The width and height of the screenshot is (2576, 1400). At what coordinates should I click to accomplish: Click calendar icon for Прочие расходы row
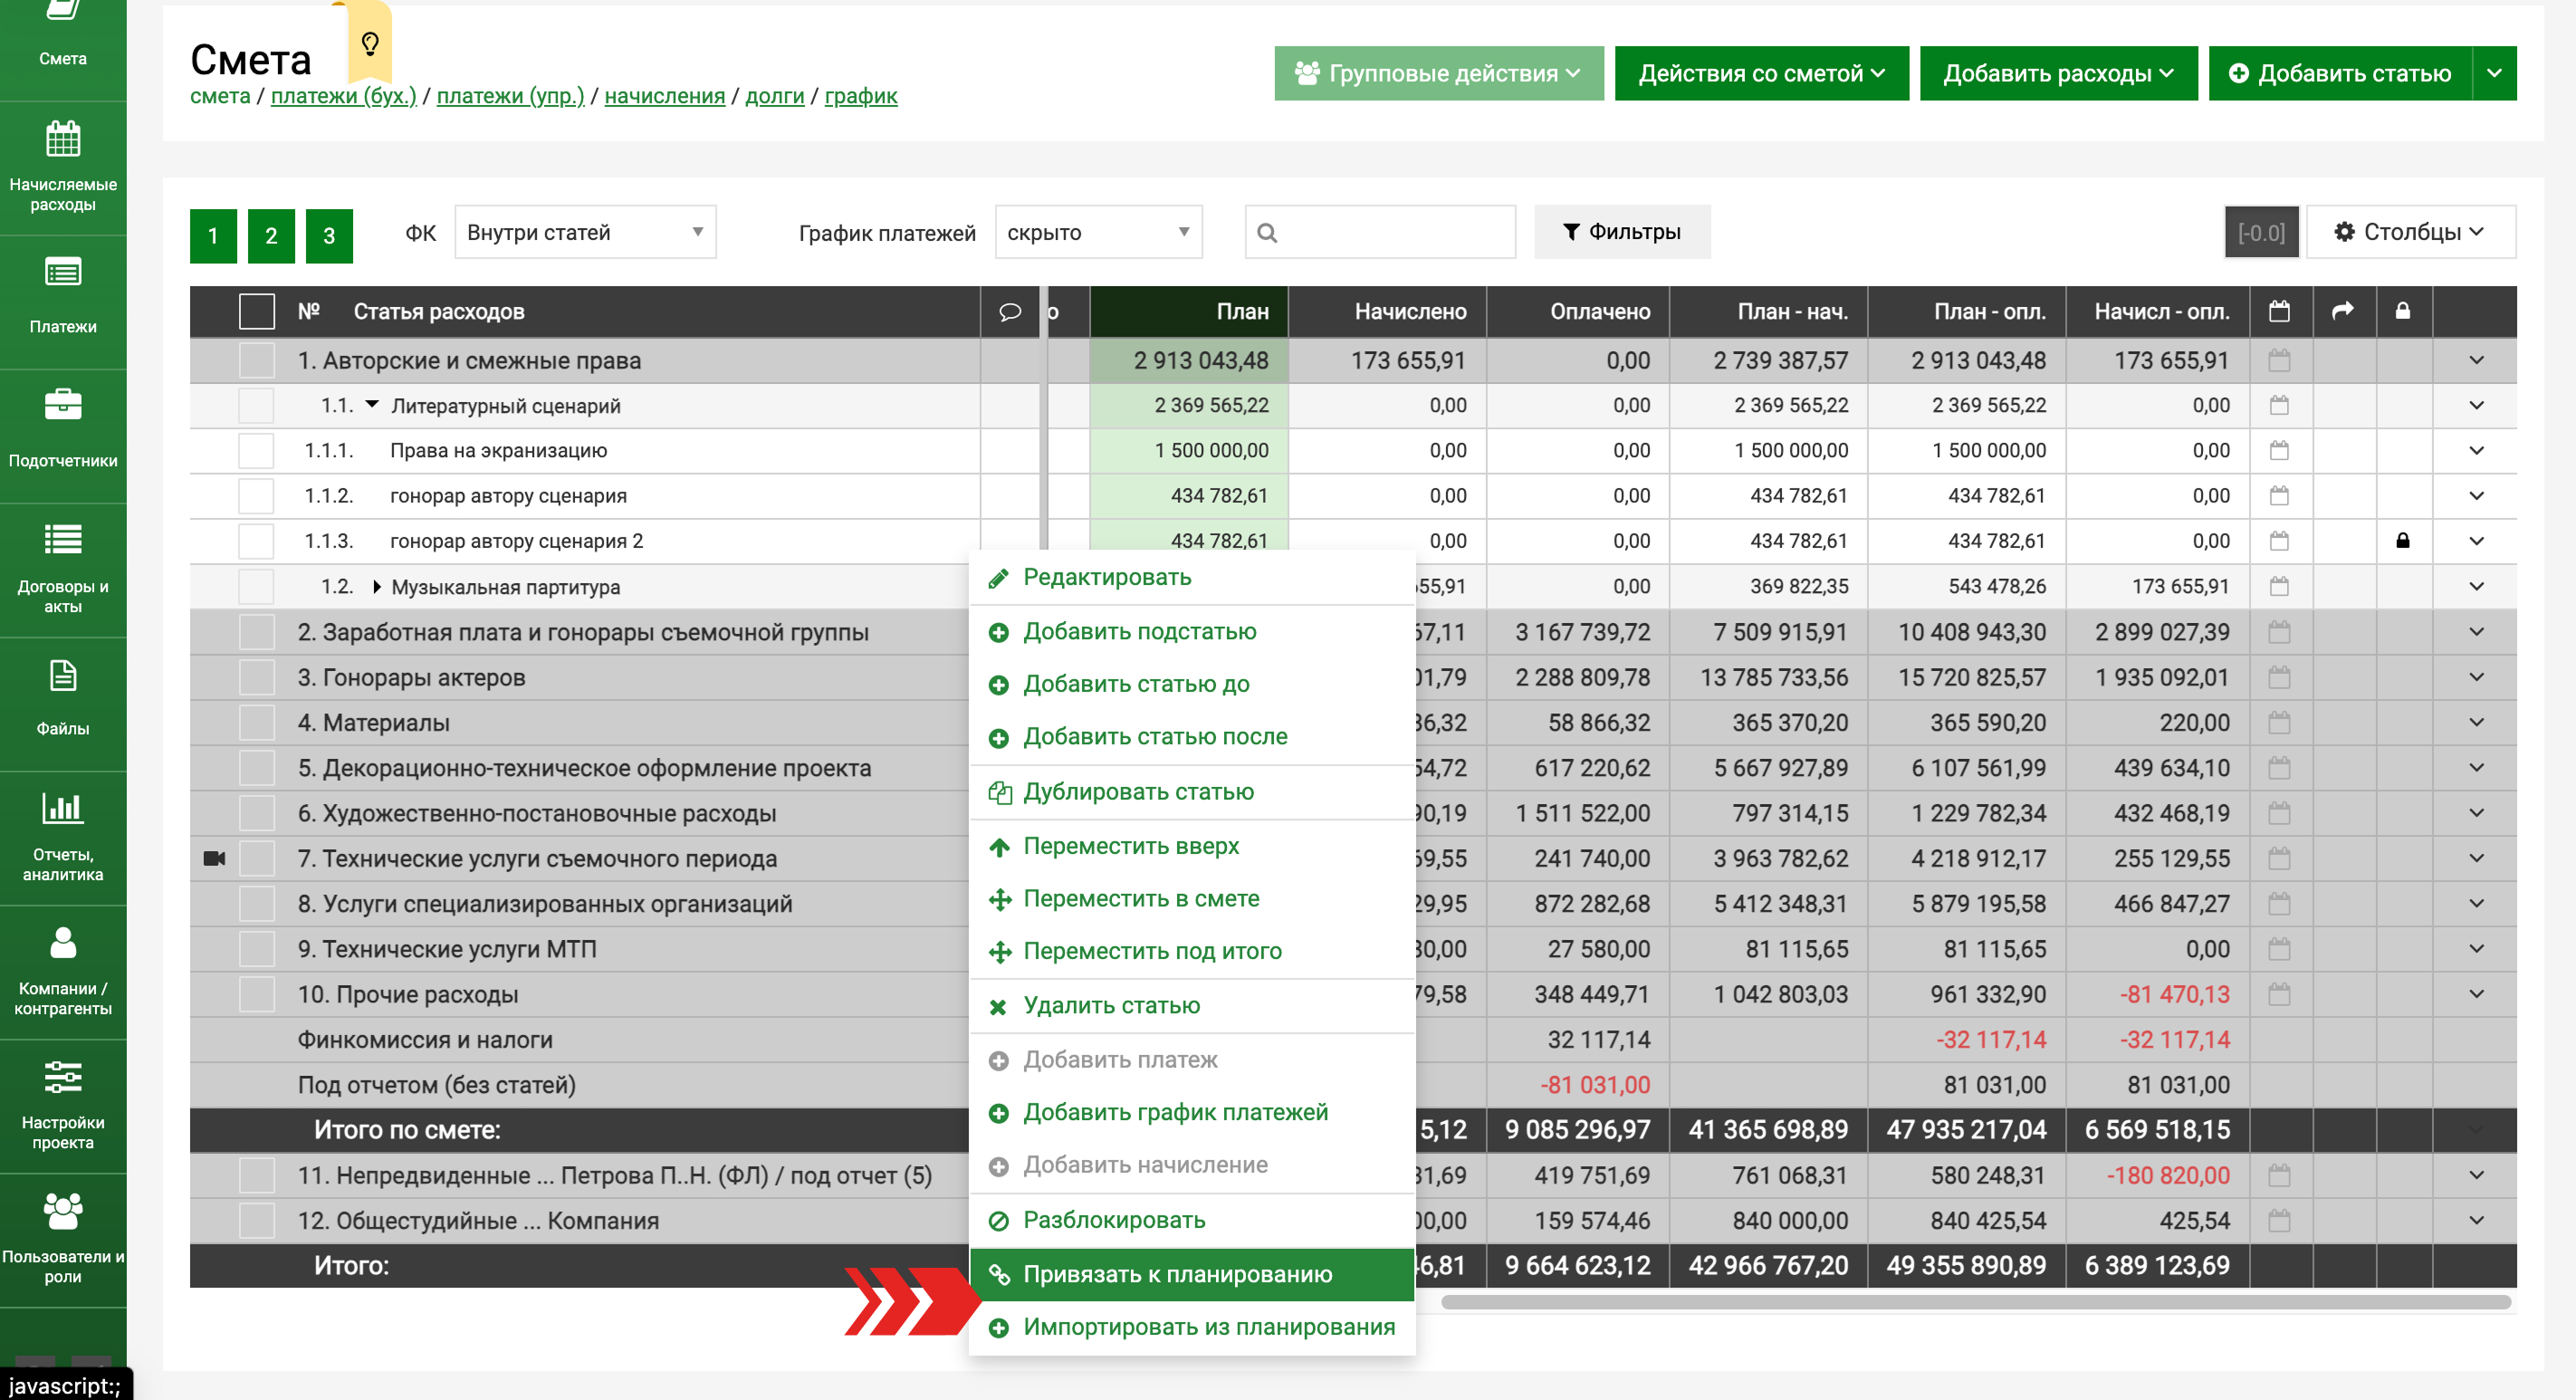2279,994
